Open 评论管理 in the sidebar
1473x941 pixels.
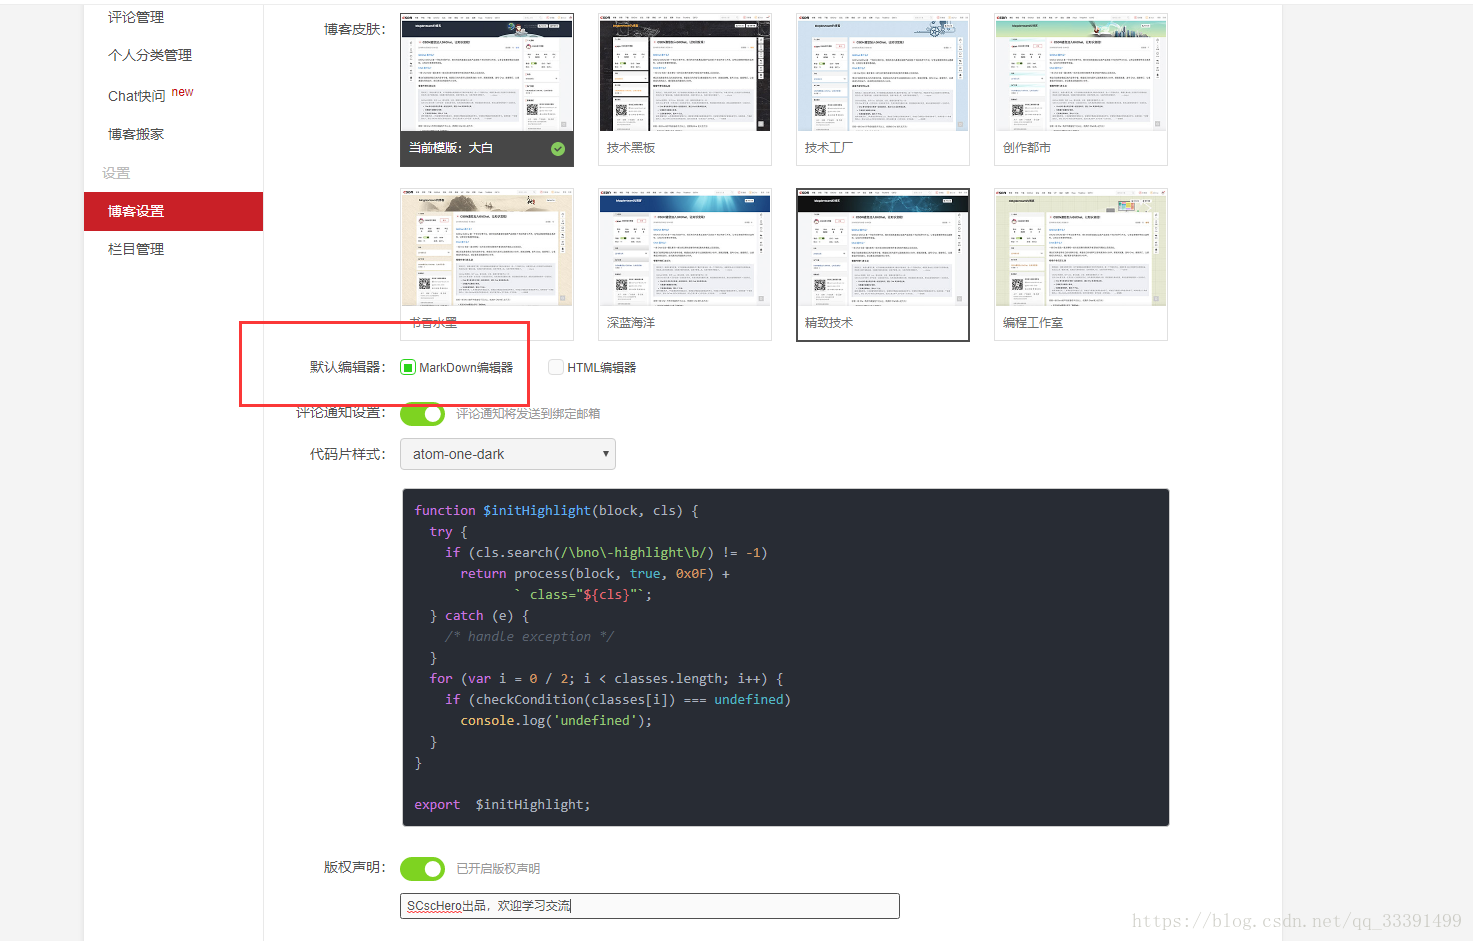(136, 17)
